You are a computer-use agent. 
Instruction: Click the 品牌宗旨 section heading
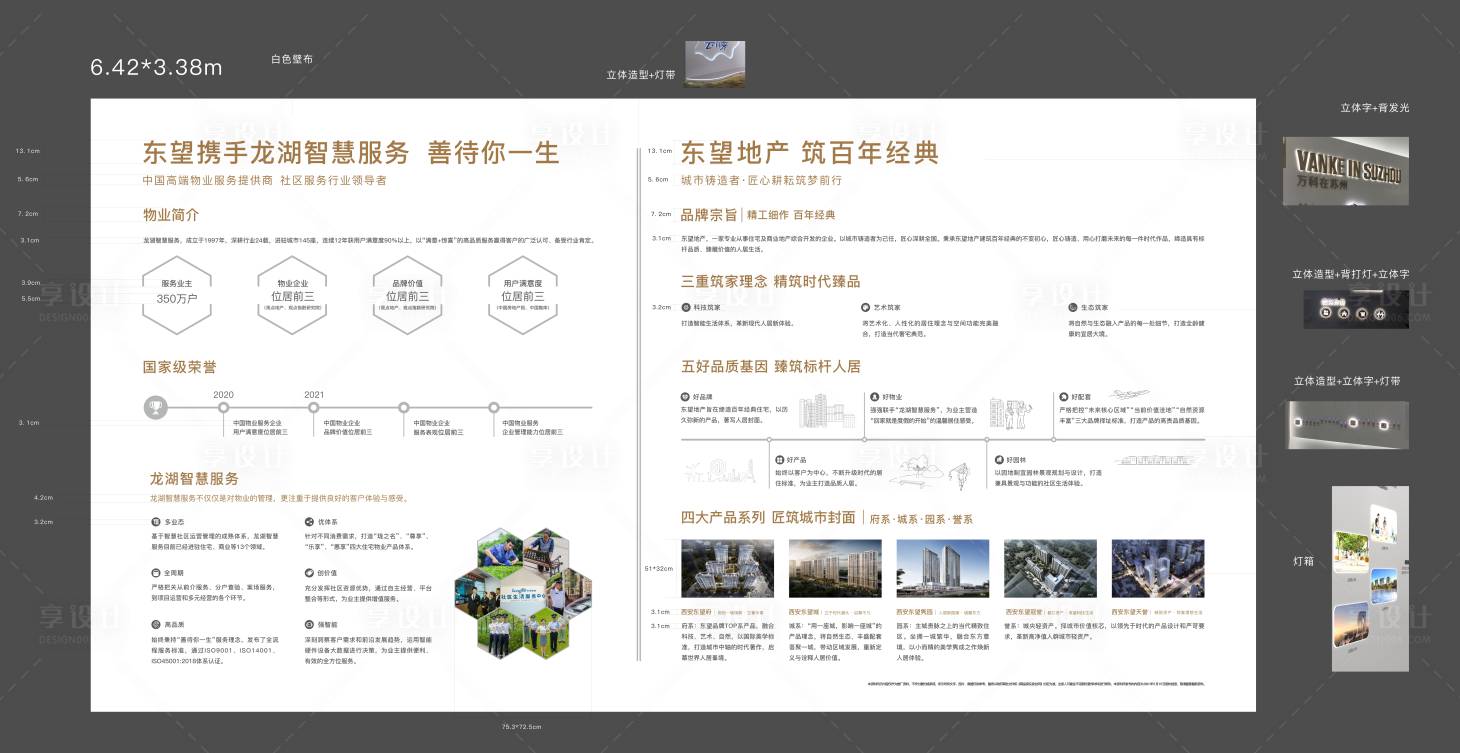(709, 214)
